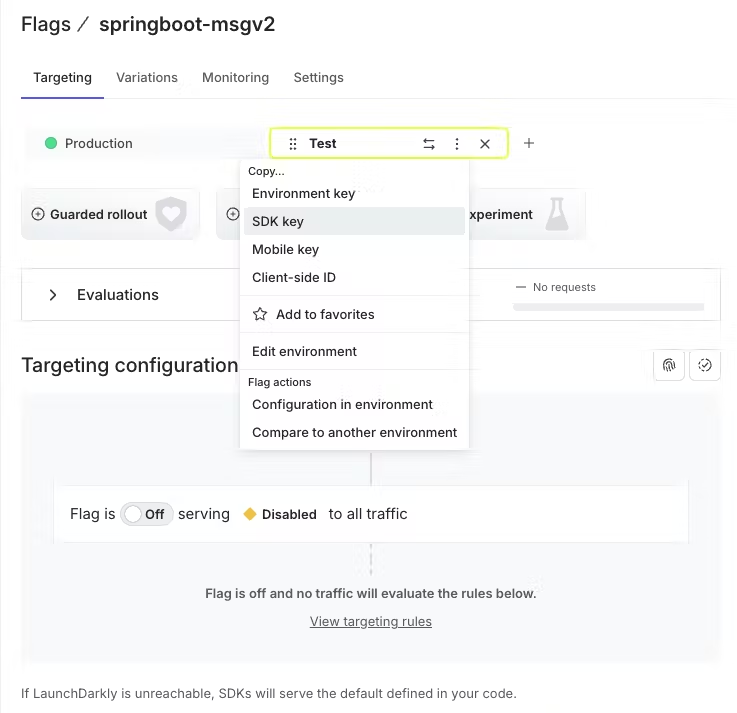Click the dashed checkmark circle icon

click(x=705, y=365)
